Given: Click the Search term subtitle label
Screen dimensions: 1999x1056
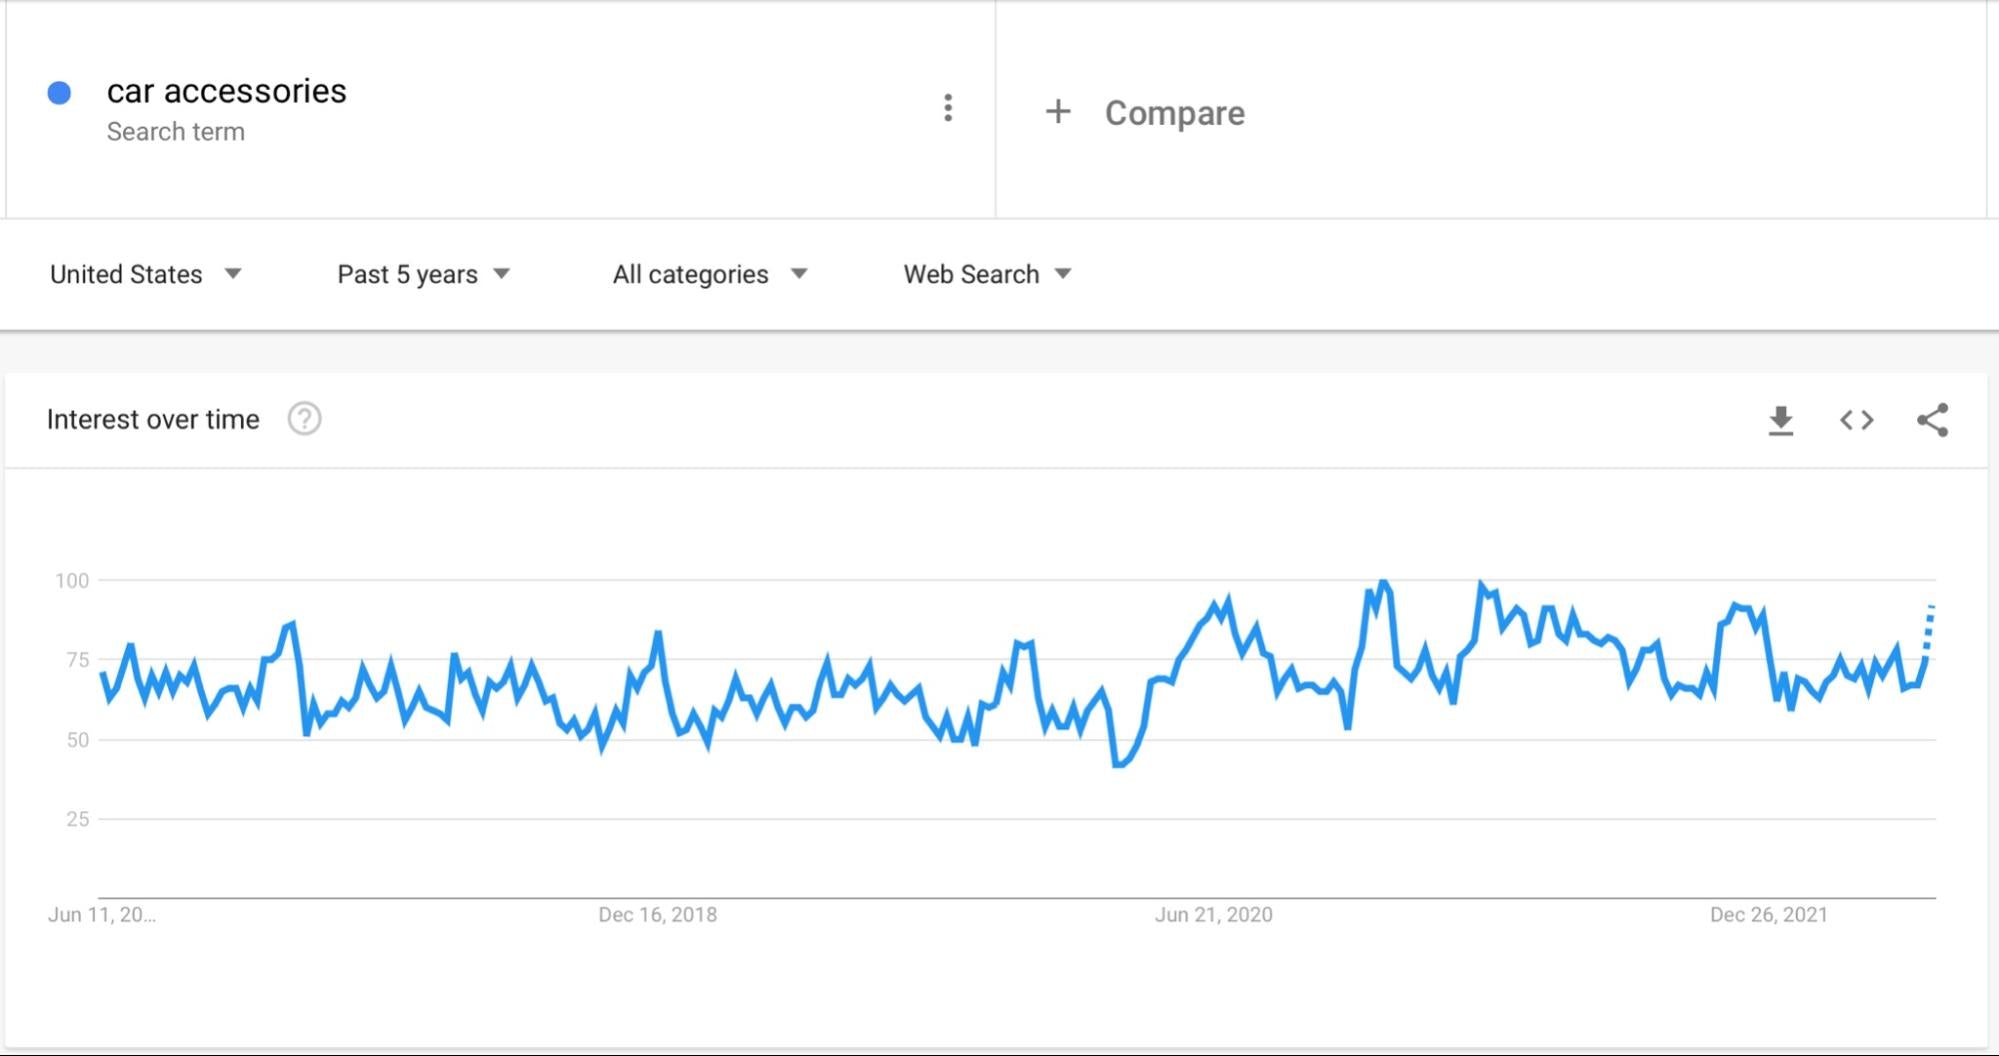Looking at the screenshot, I should 176,132.
